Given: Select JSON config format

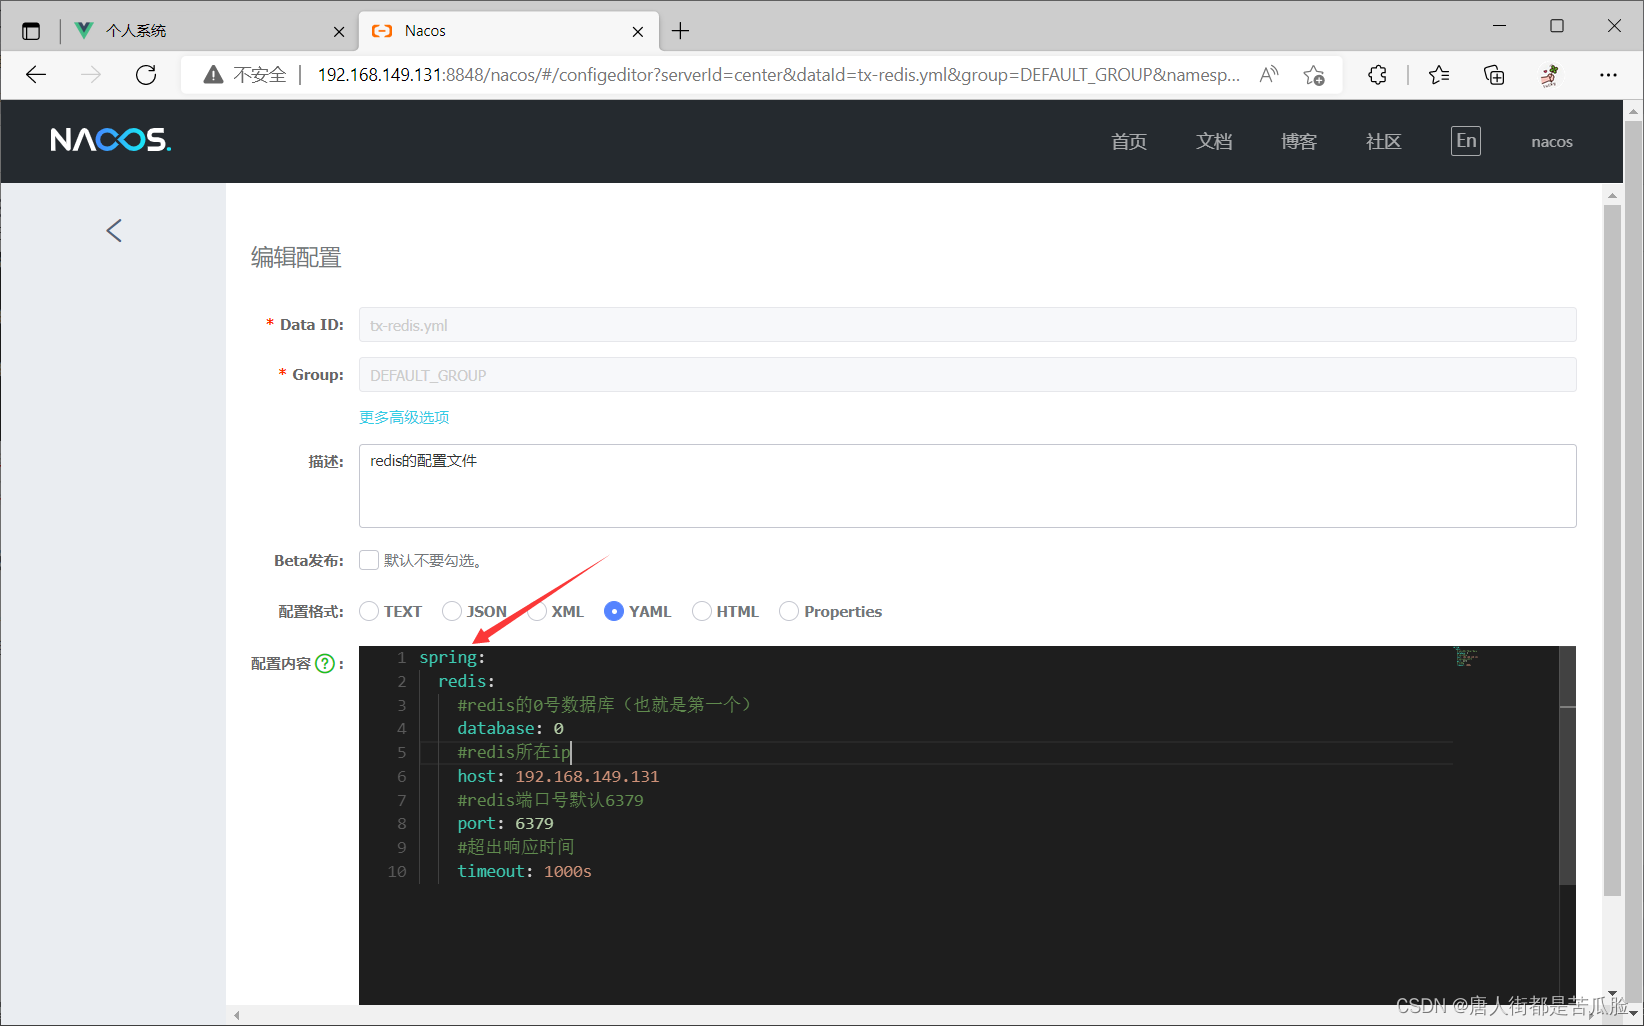Looking at the screenshot, I should pyautogui.click(x=452, y=611).
